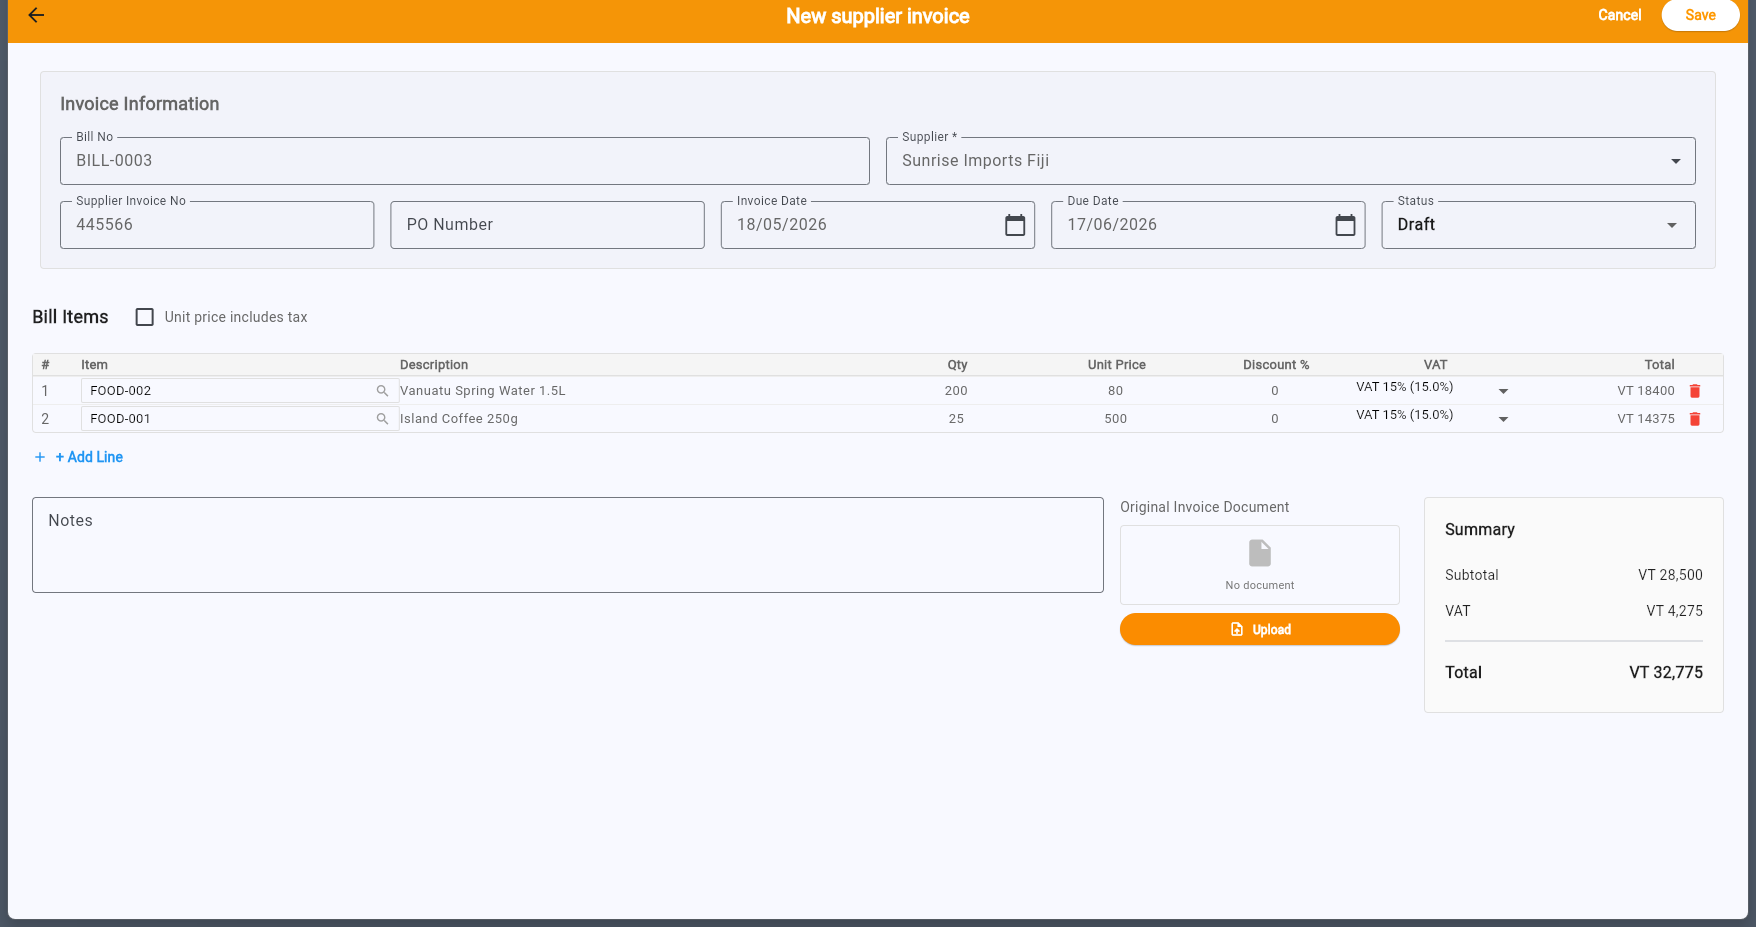Click the No document placeholder icon
The width and height of the screenshot is (1756, 927).
click(x=1260, y=553)
